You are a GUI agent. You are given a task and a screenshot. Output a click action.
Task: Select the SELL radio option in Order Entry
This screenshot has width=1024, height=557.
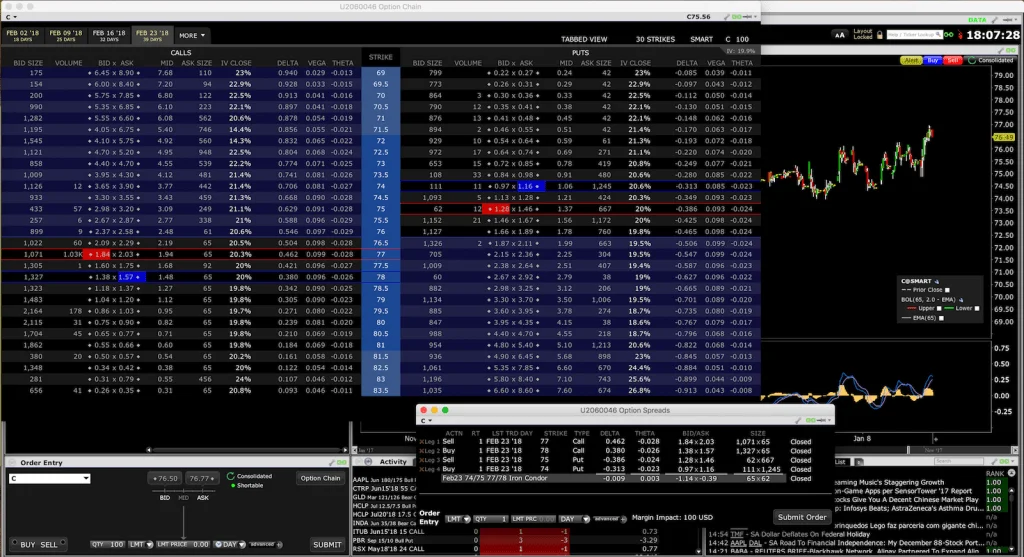(52, 545)
